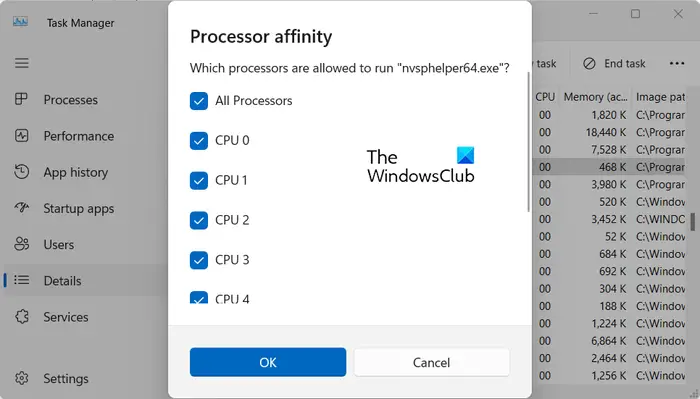700x399 pixels.
Task: Disable the CPU 3 checkbox
Action: click(199, 260)
